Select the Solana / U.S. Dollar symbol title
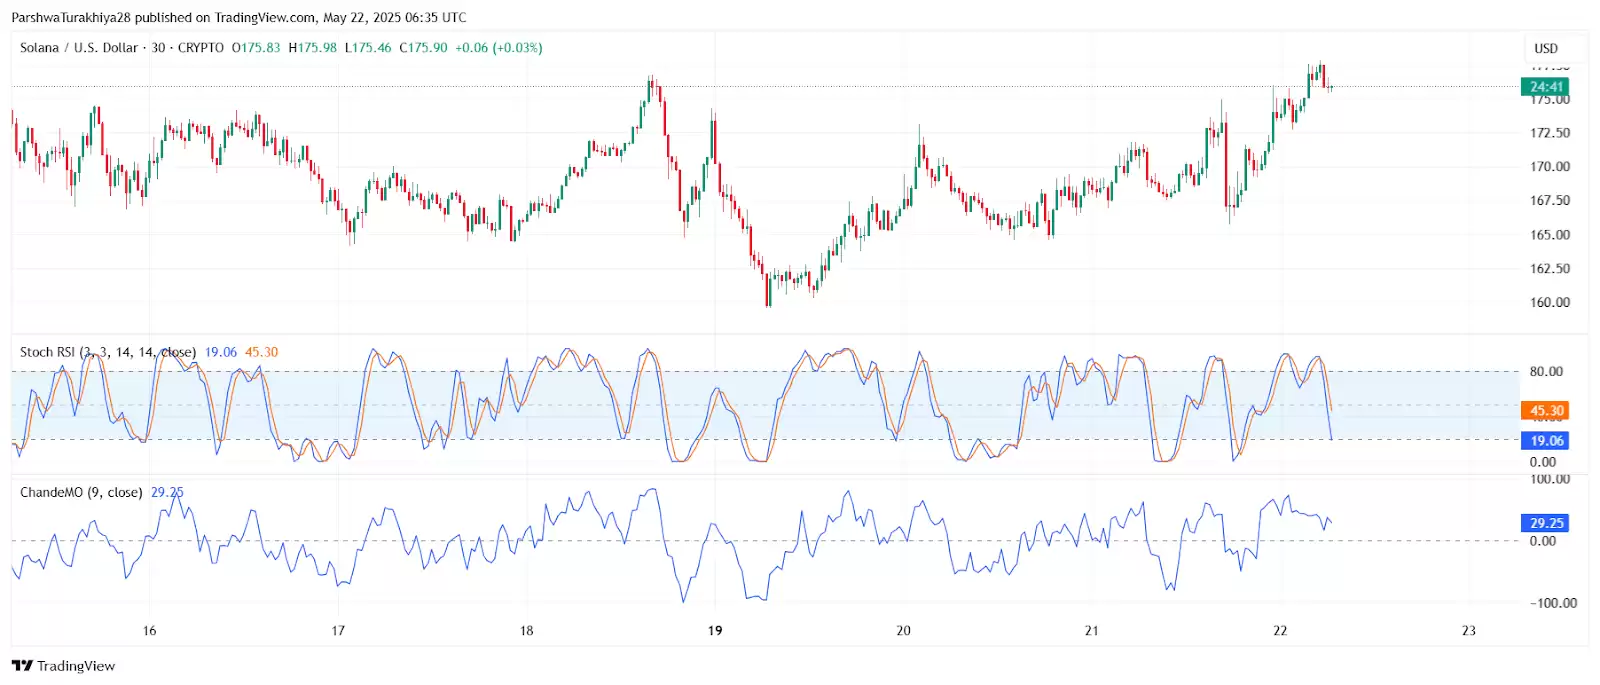The height and width of the screenshot is (685, 1600). 79,48
